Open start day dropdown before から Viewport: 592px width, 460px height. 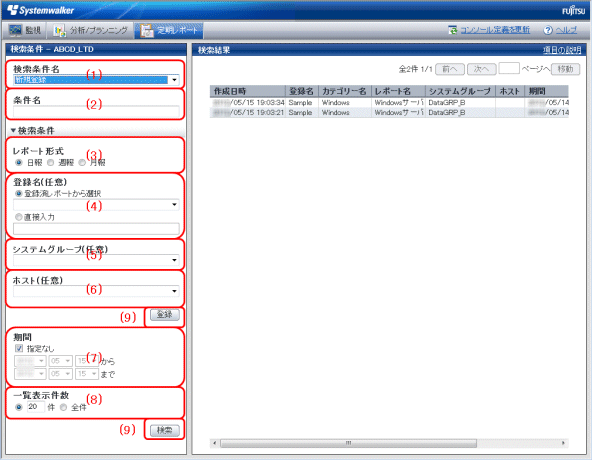click(x=87, y=361)
